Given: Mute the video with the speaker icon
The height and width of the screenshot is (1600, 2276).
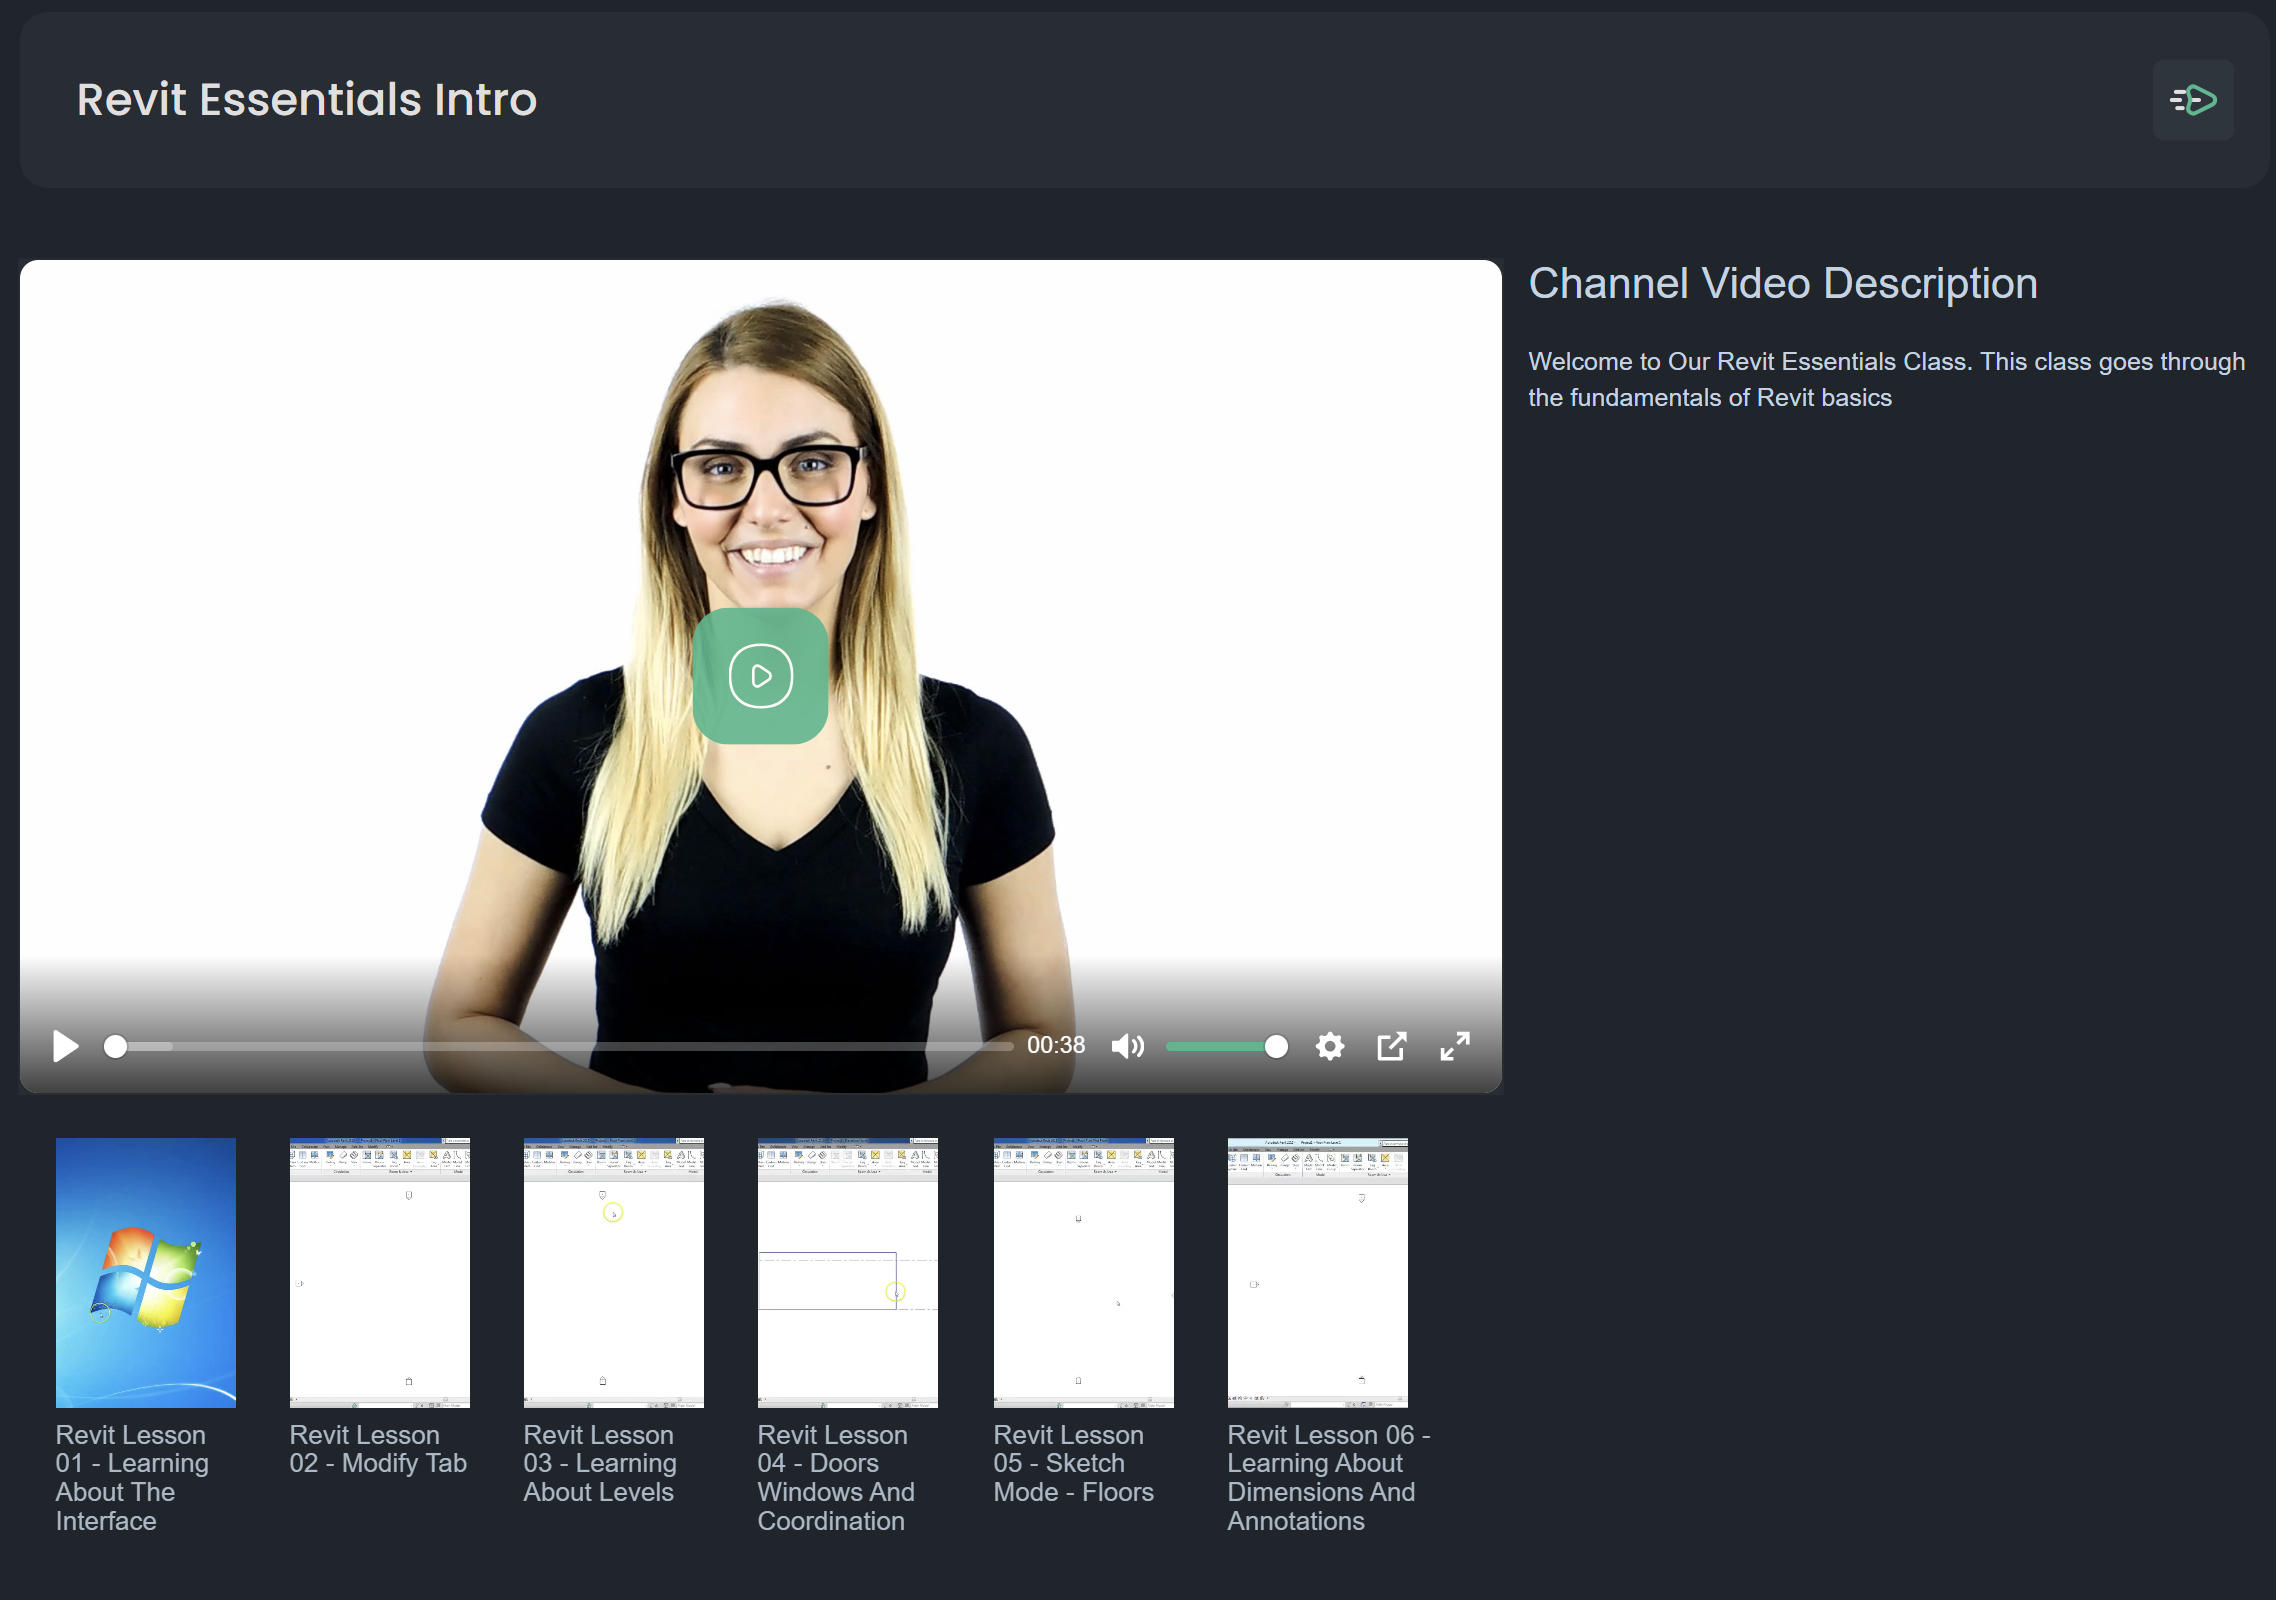Looking at the screenshot, I should (x=1127, y=1046).
